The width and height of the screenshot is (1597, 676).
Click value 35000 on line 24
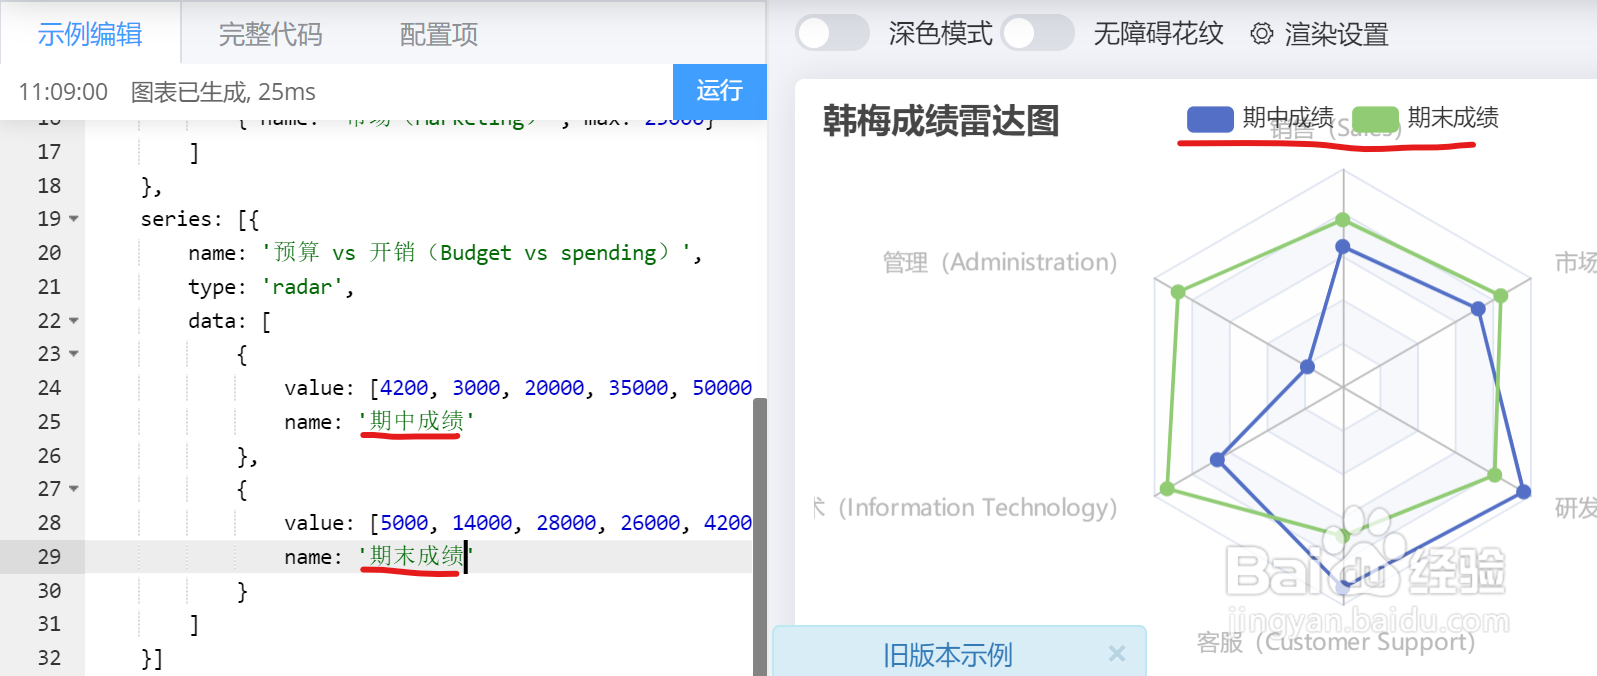pyautogui.click(x=638, y=388)
